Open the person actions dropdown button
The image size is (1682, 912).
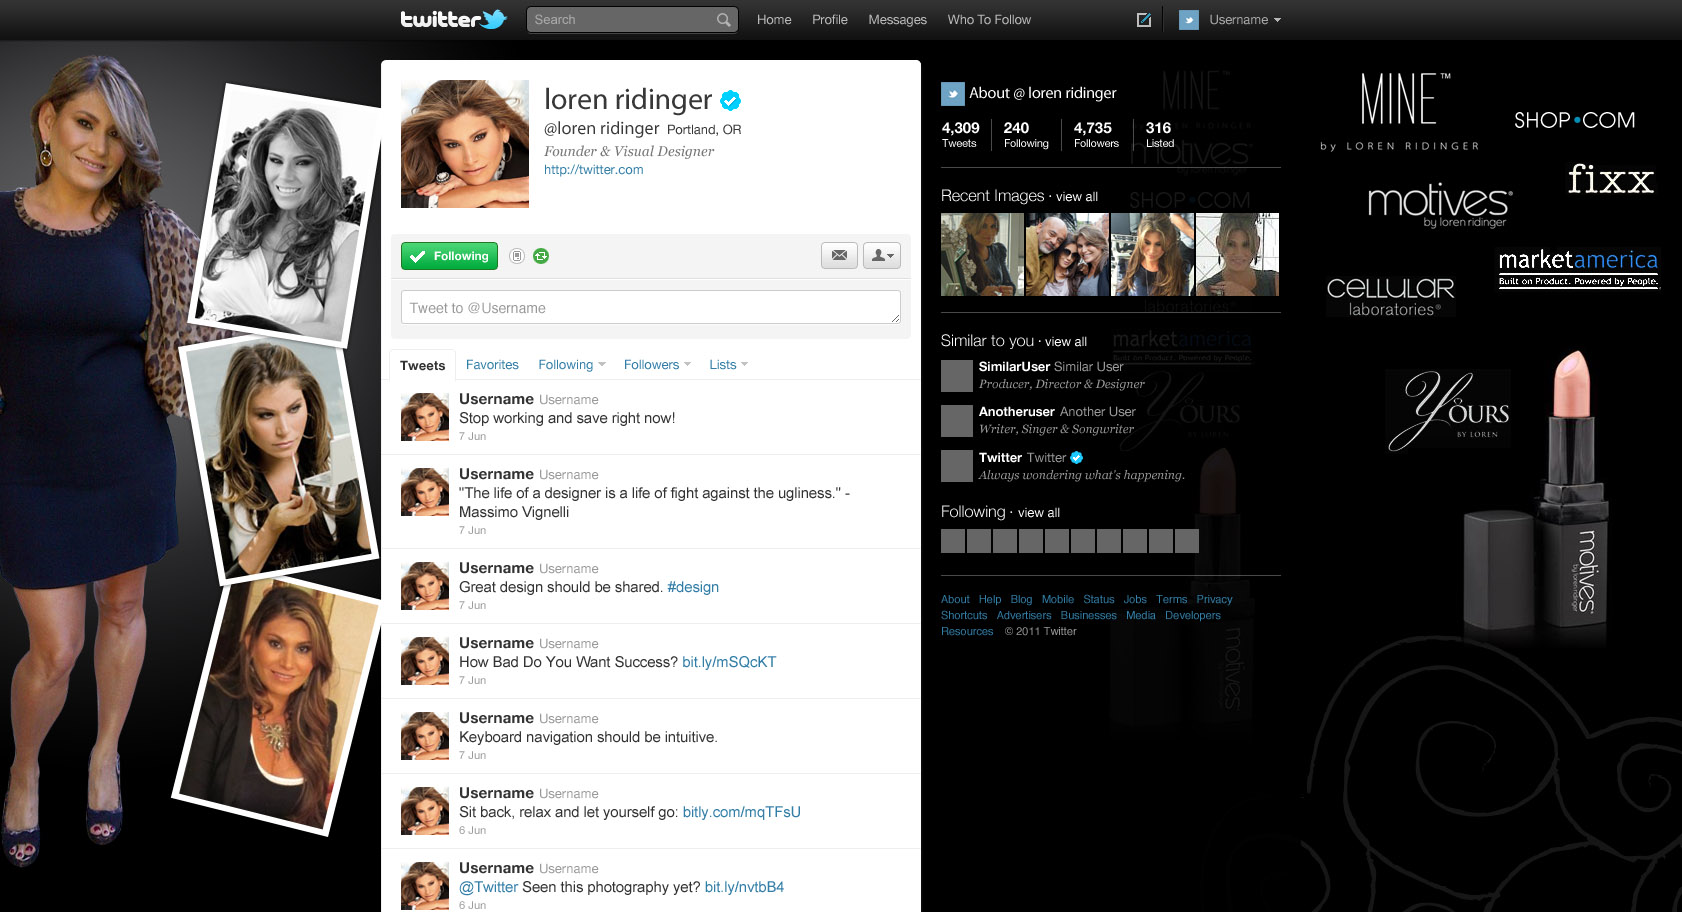tap(881, 256)
